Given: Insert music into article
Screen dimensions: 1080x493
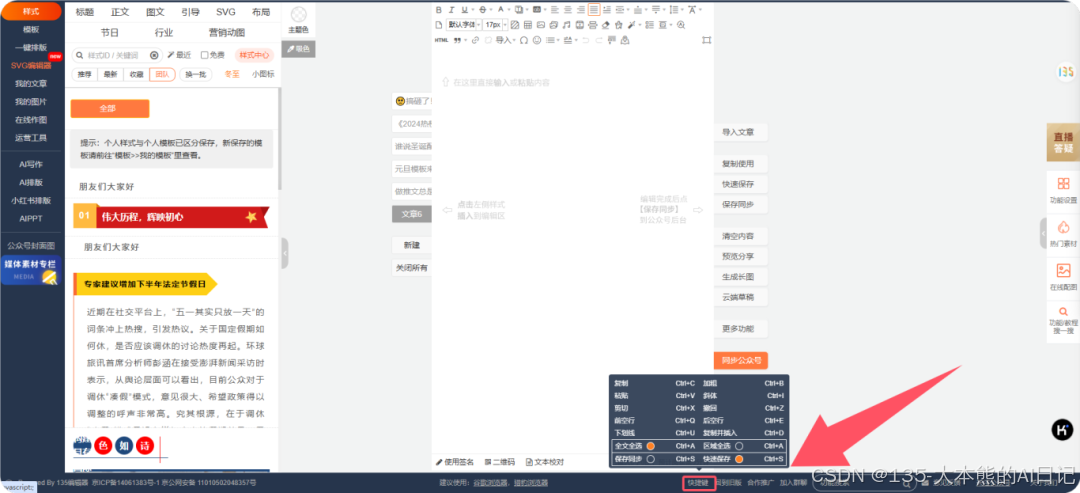Looking at the screenshot, I should [567, 25].
